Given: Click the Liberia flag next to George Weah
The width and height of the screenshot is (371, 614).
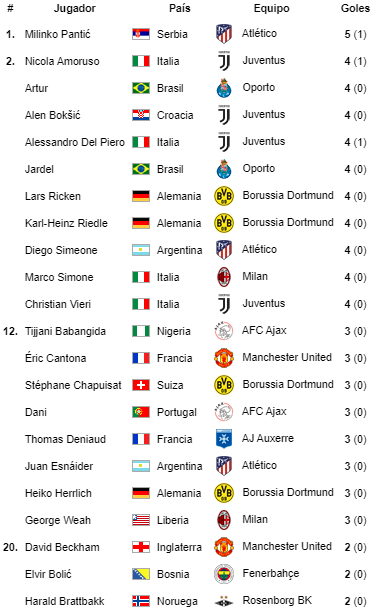Looking at the screenshot, I should click(x=141, y=520).
